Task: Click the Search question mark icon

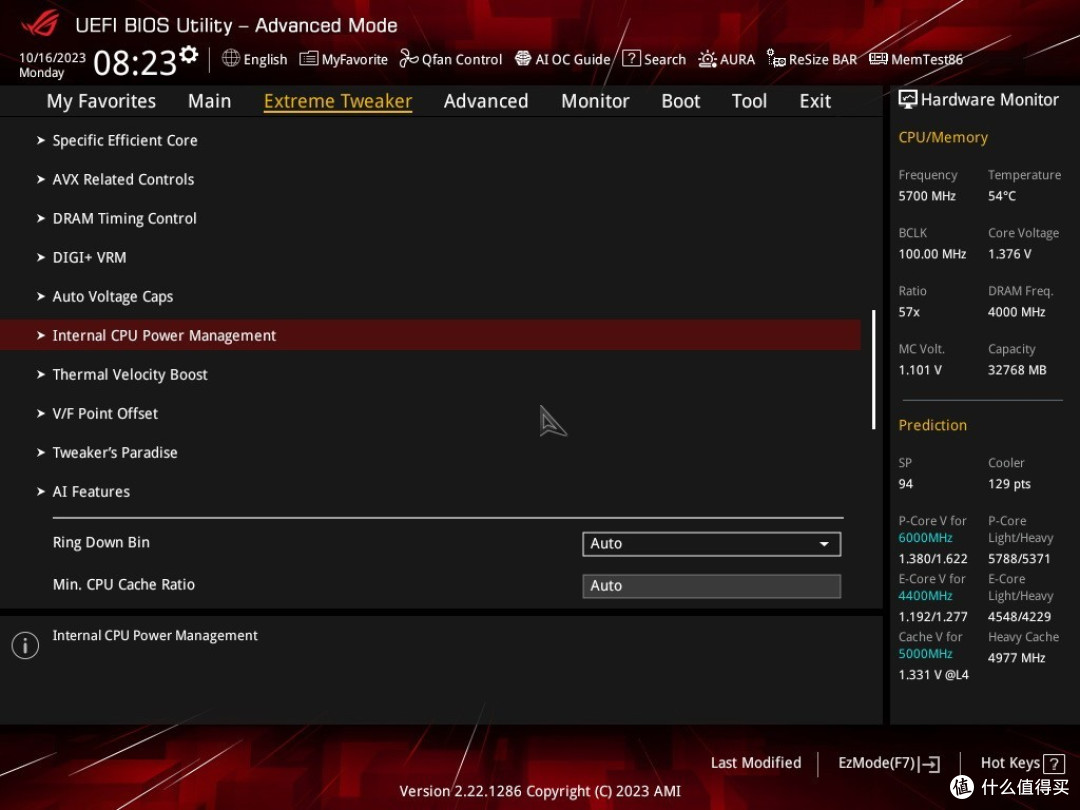Action: [x=631, y=59]
